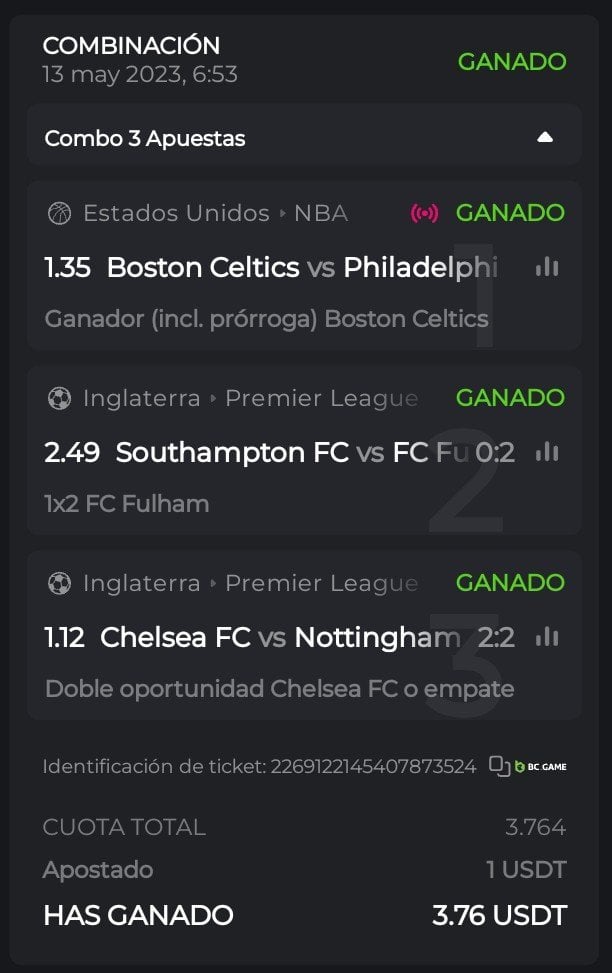Viewport: 612px width, 973px height.
Task: Select Inglaterra Premier League on second bet
Action: [x=250, y=398]
